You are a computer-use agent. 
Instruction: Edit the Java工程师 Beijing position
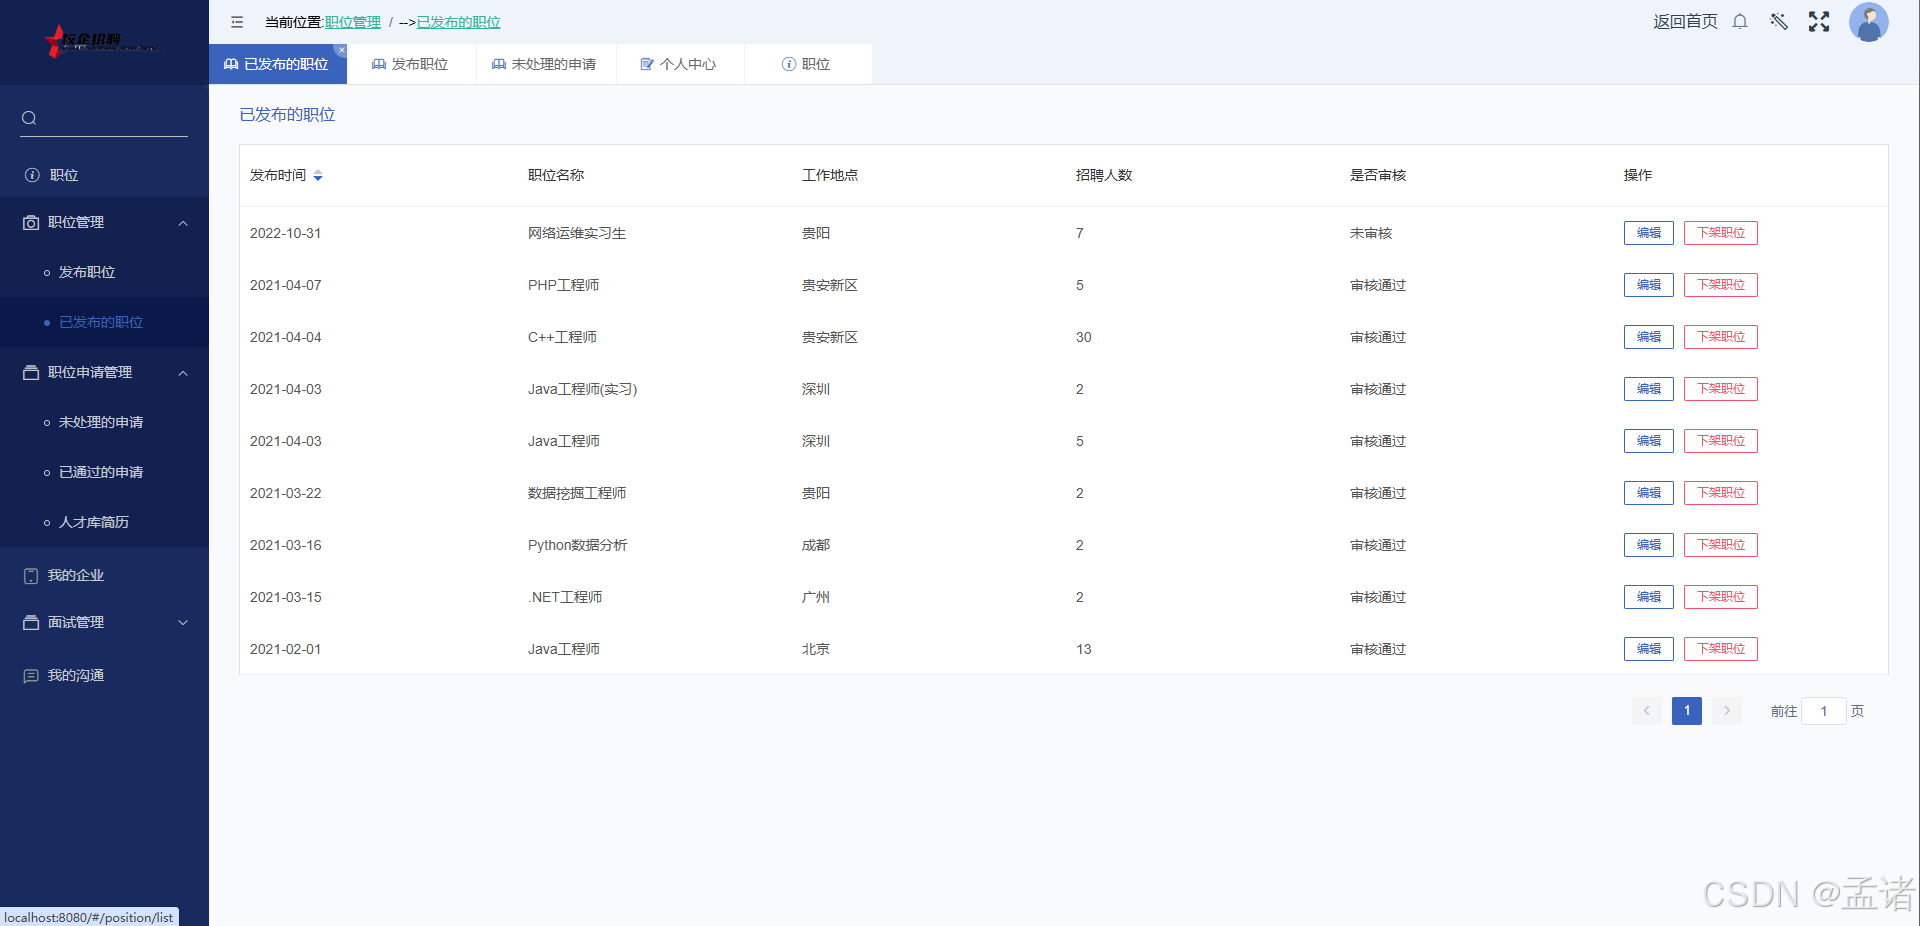click(x=1648, y=649)
